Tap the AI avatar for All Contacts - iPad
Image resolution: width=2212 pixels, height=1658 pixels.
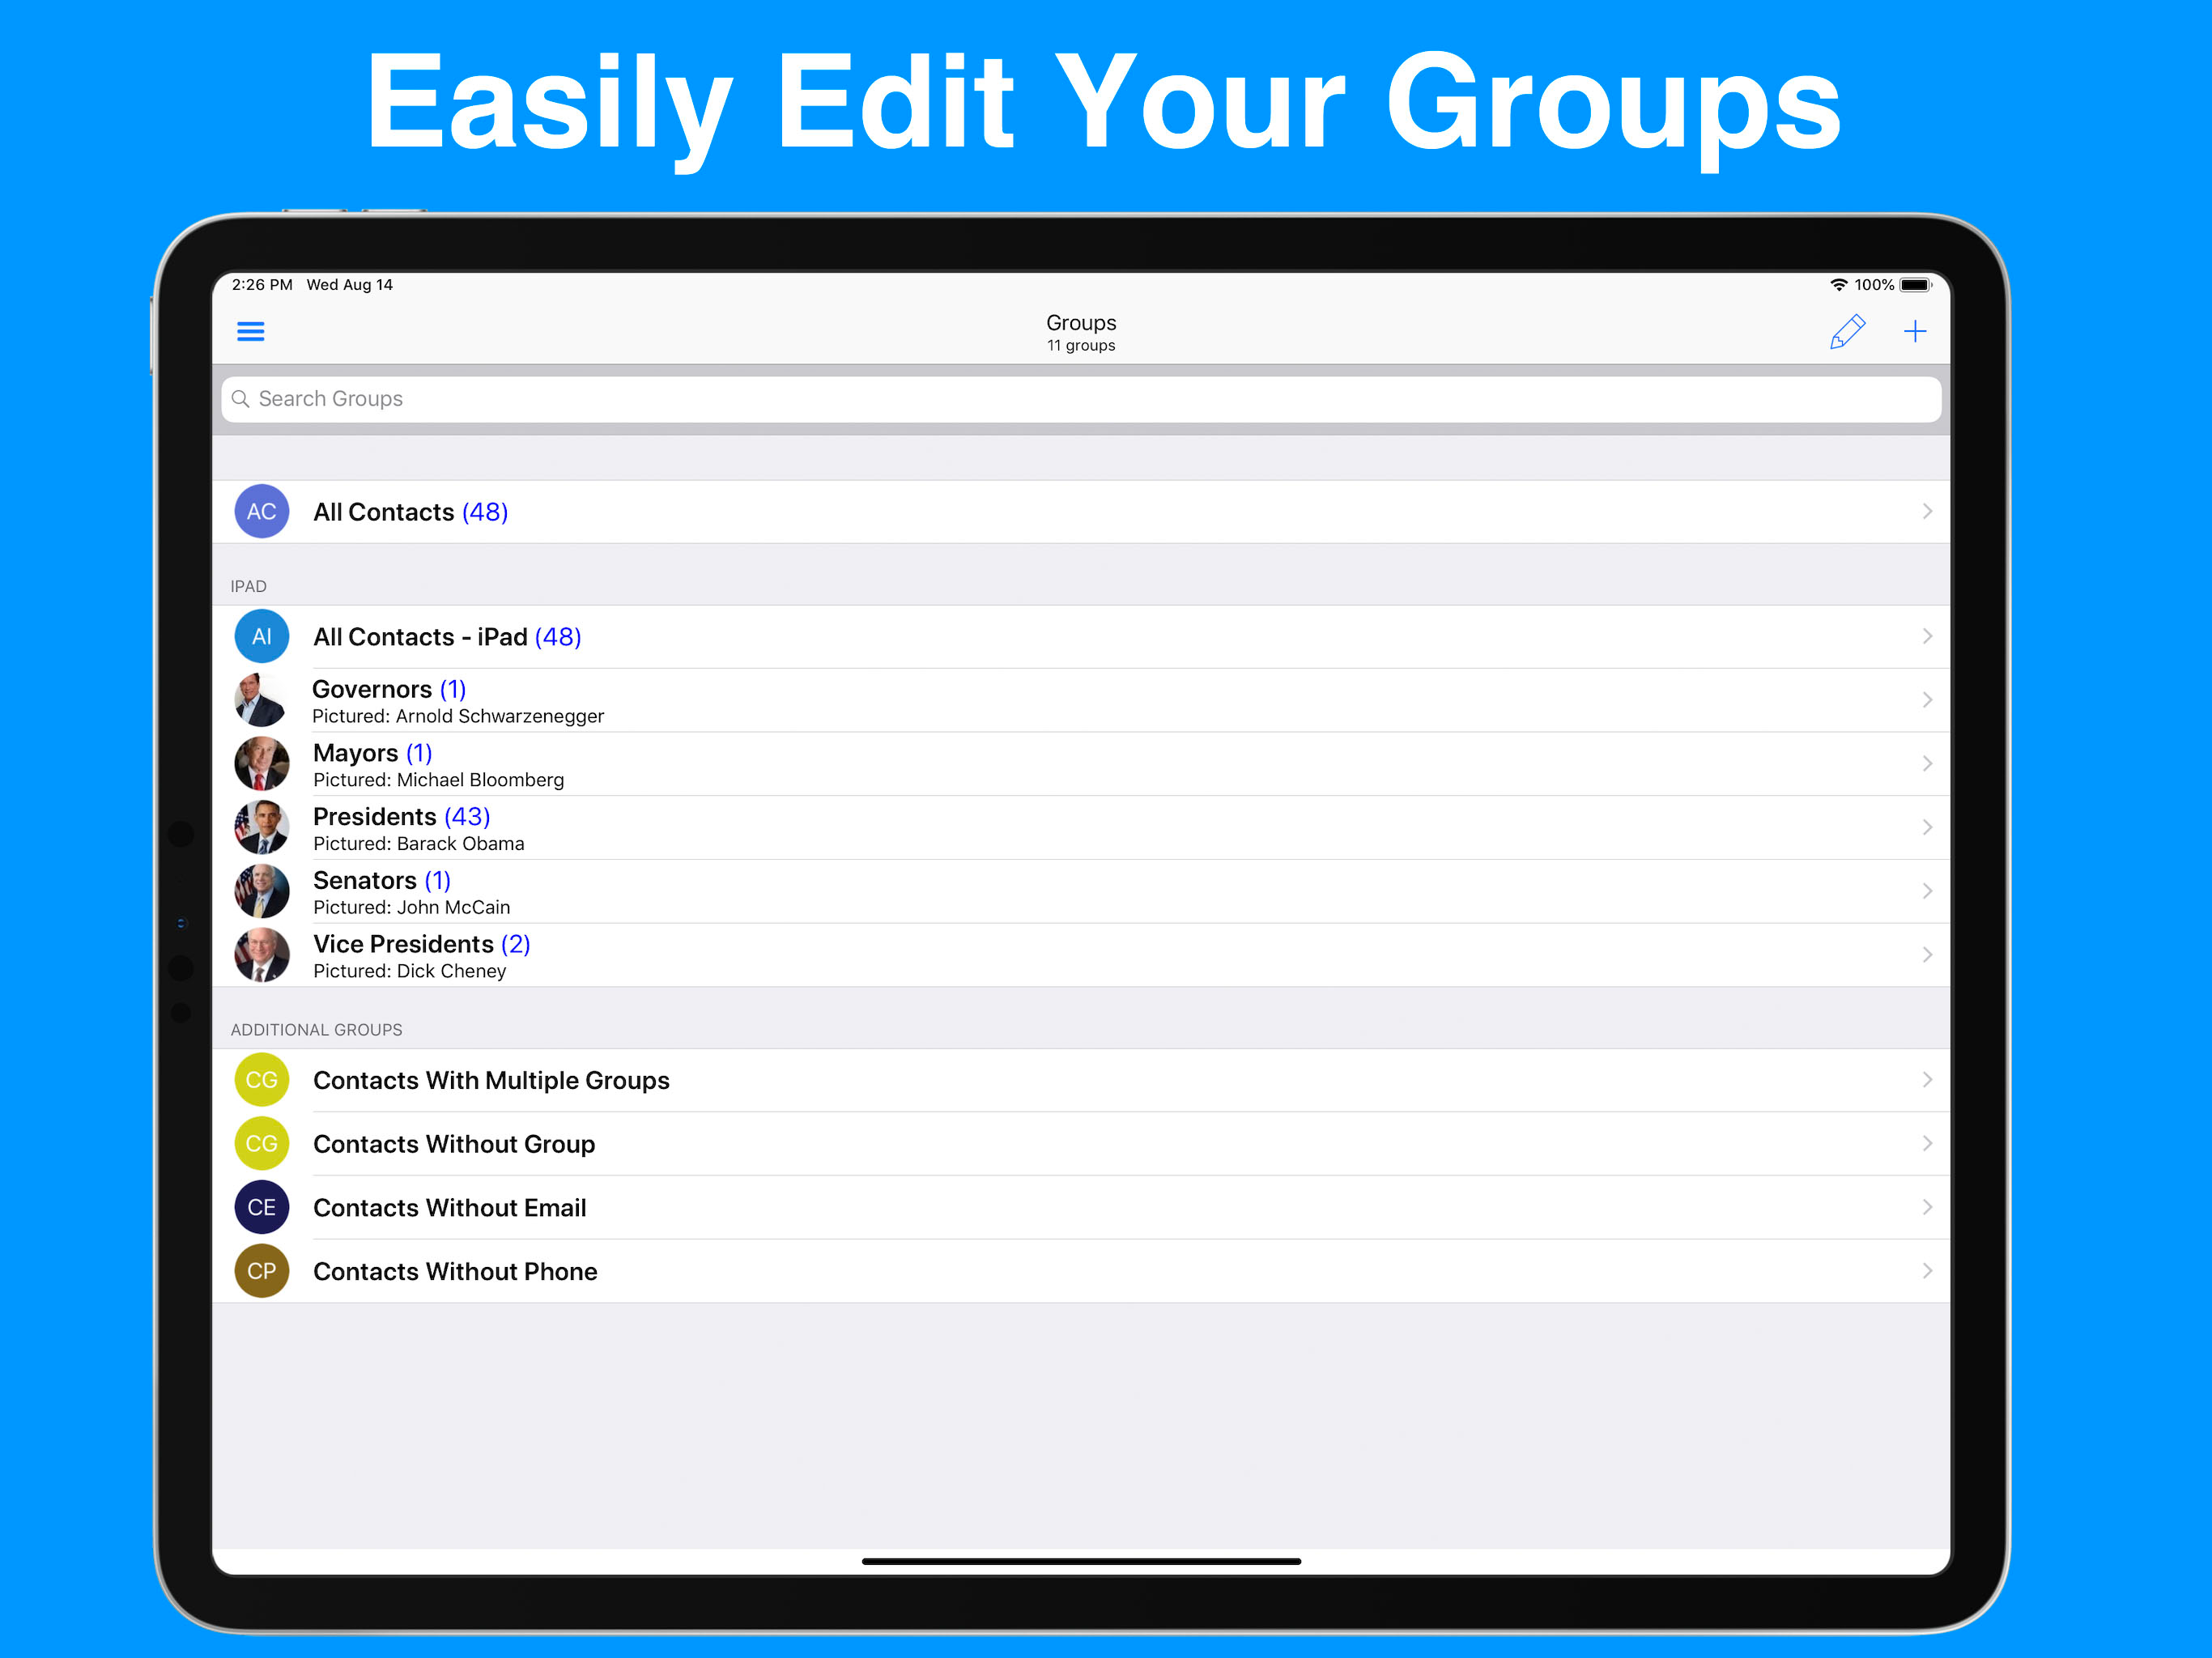coord(262,637)
